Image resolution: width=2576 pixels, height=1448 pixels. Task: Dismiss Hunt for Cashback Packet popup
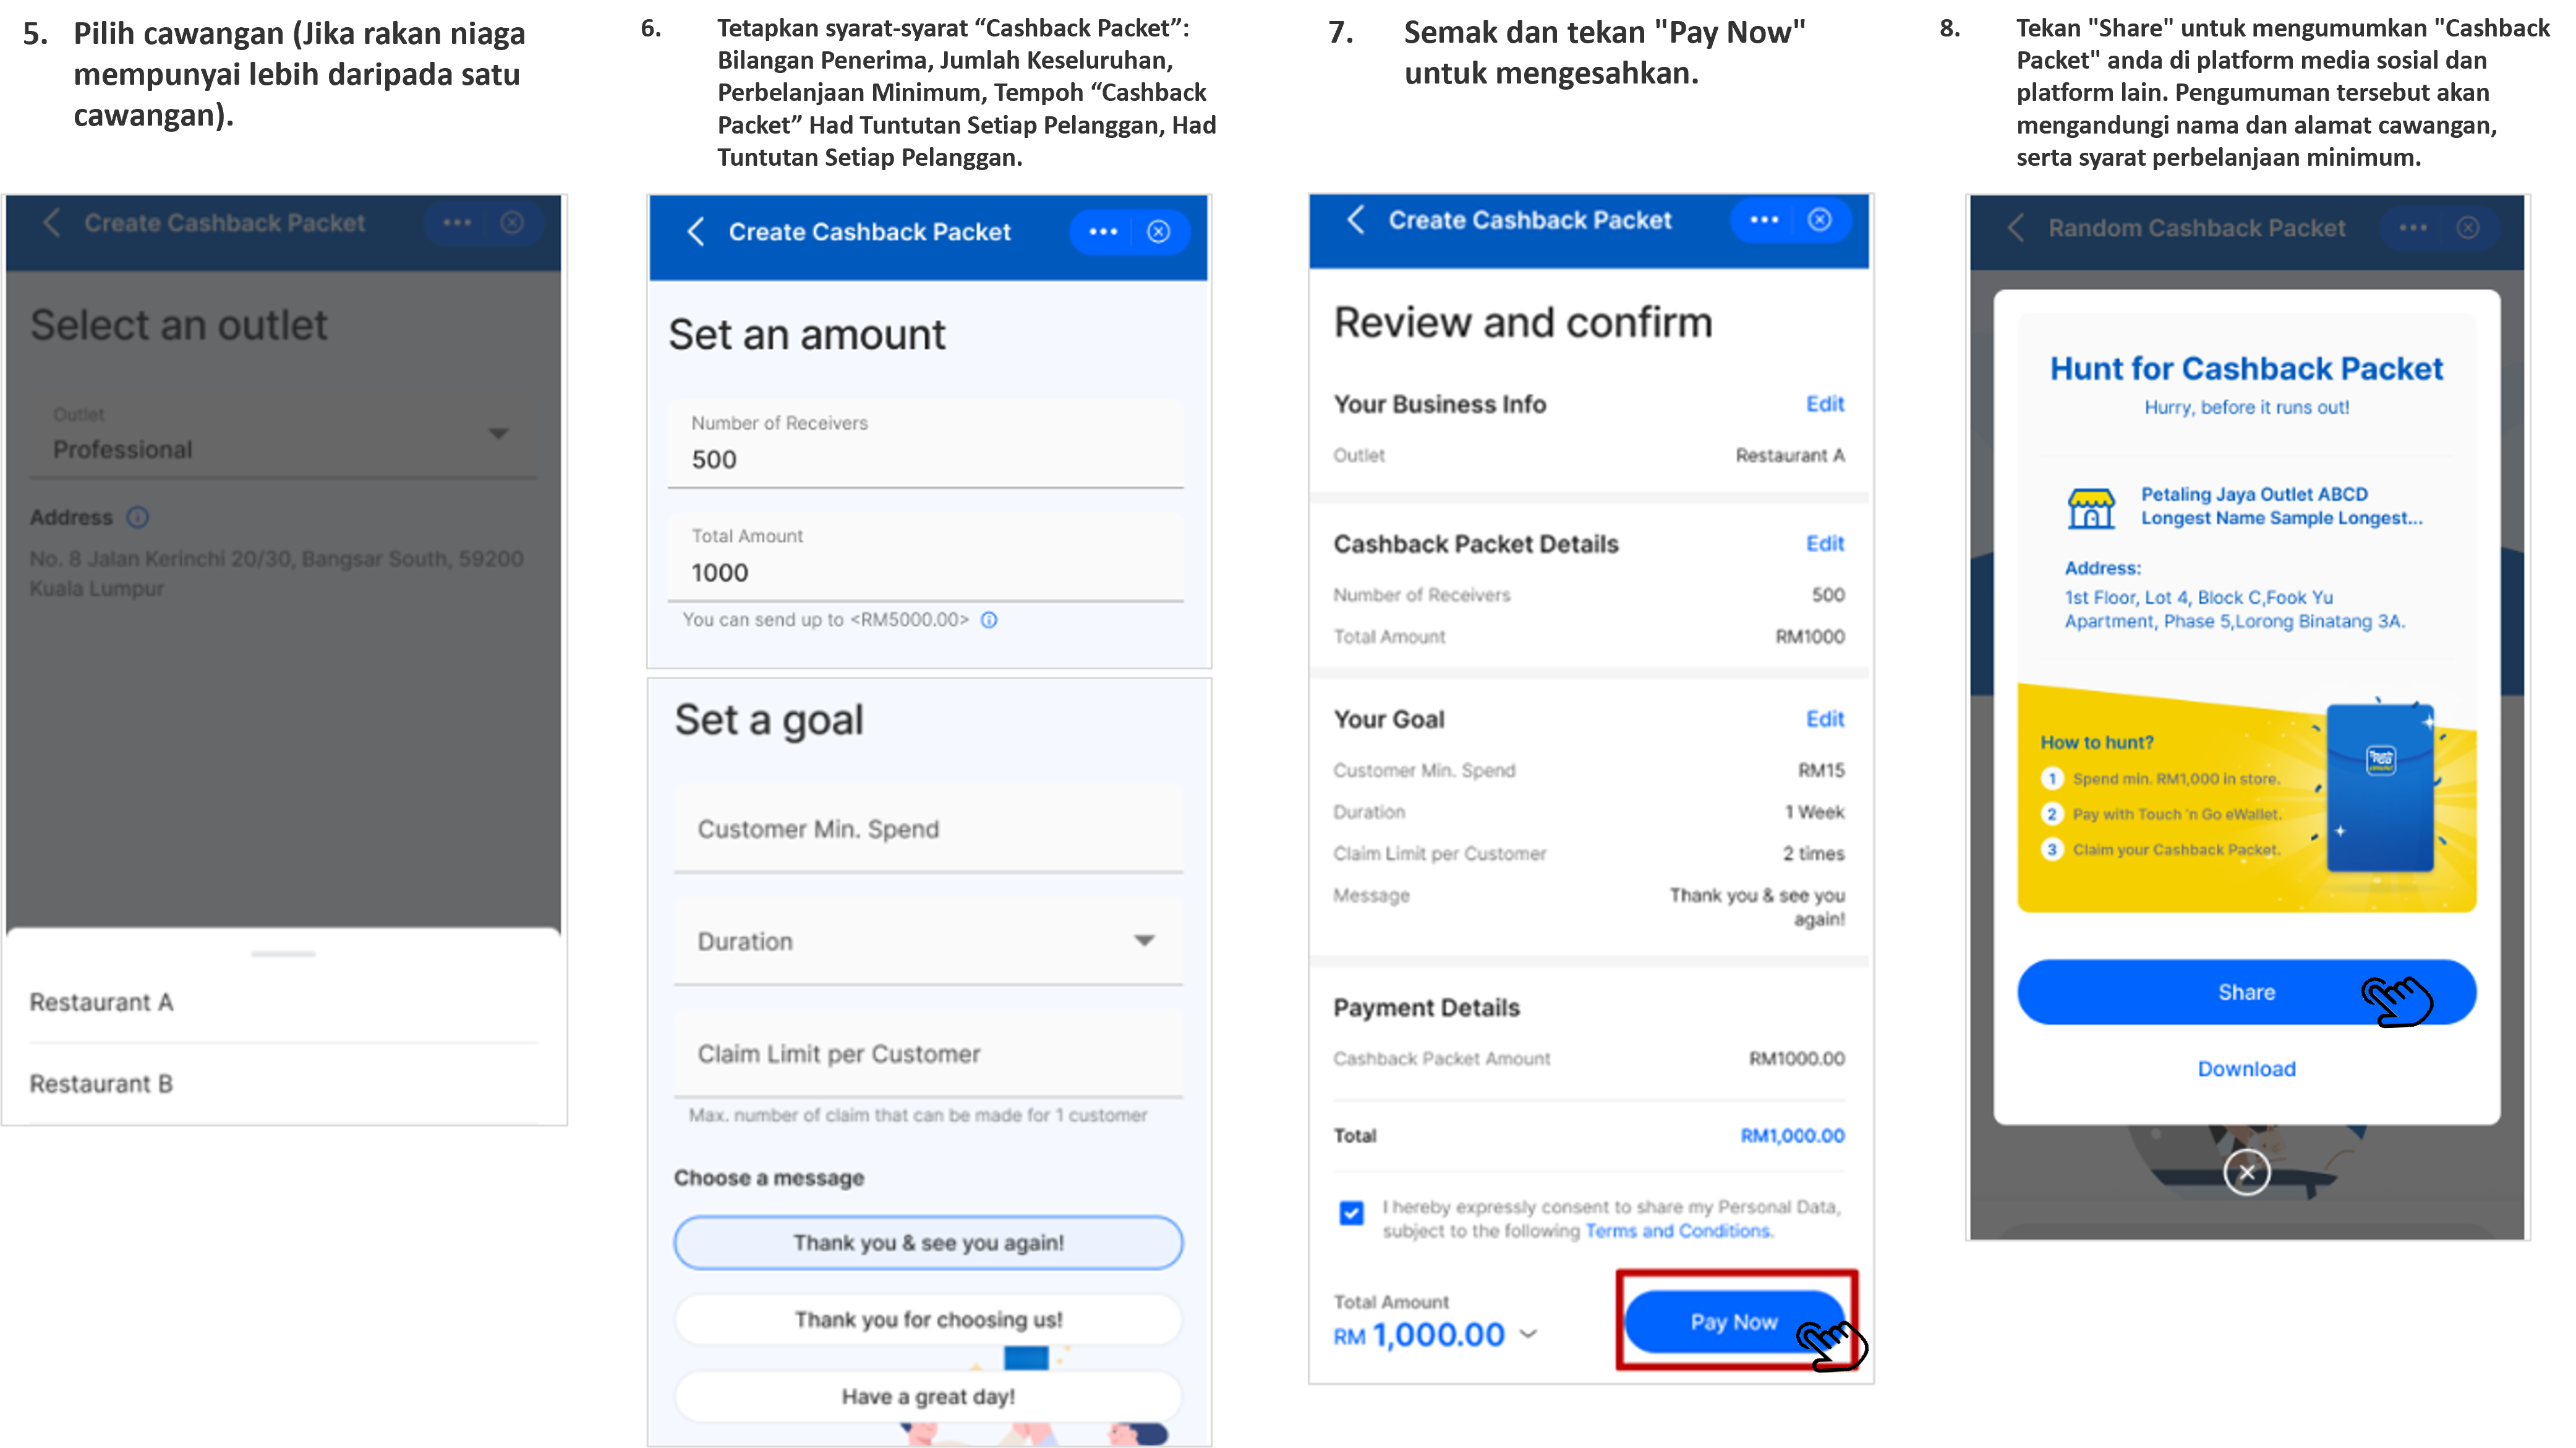point(2246,1172)
